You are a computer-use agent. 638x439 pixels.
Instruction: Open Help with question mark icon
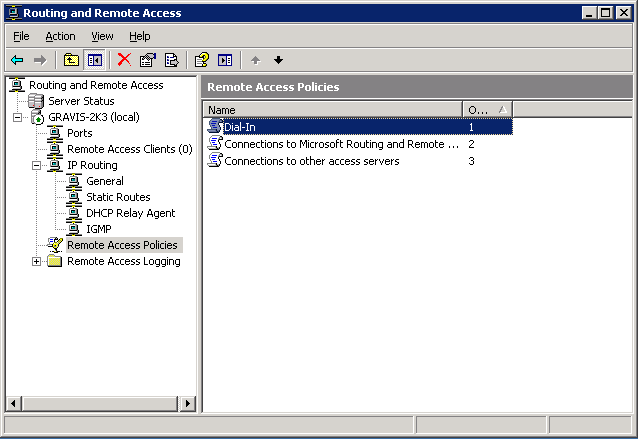point(202,60)
